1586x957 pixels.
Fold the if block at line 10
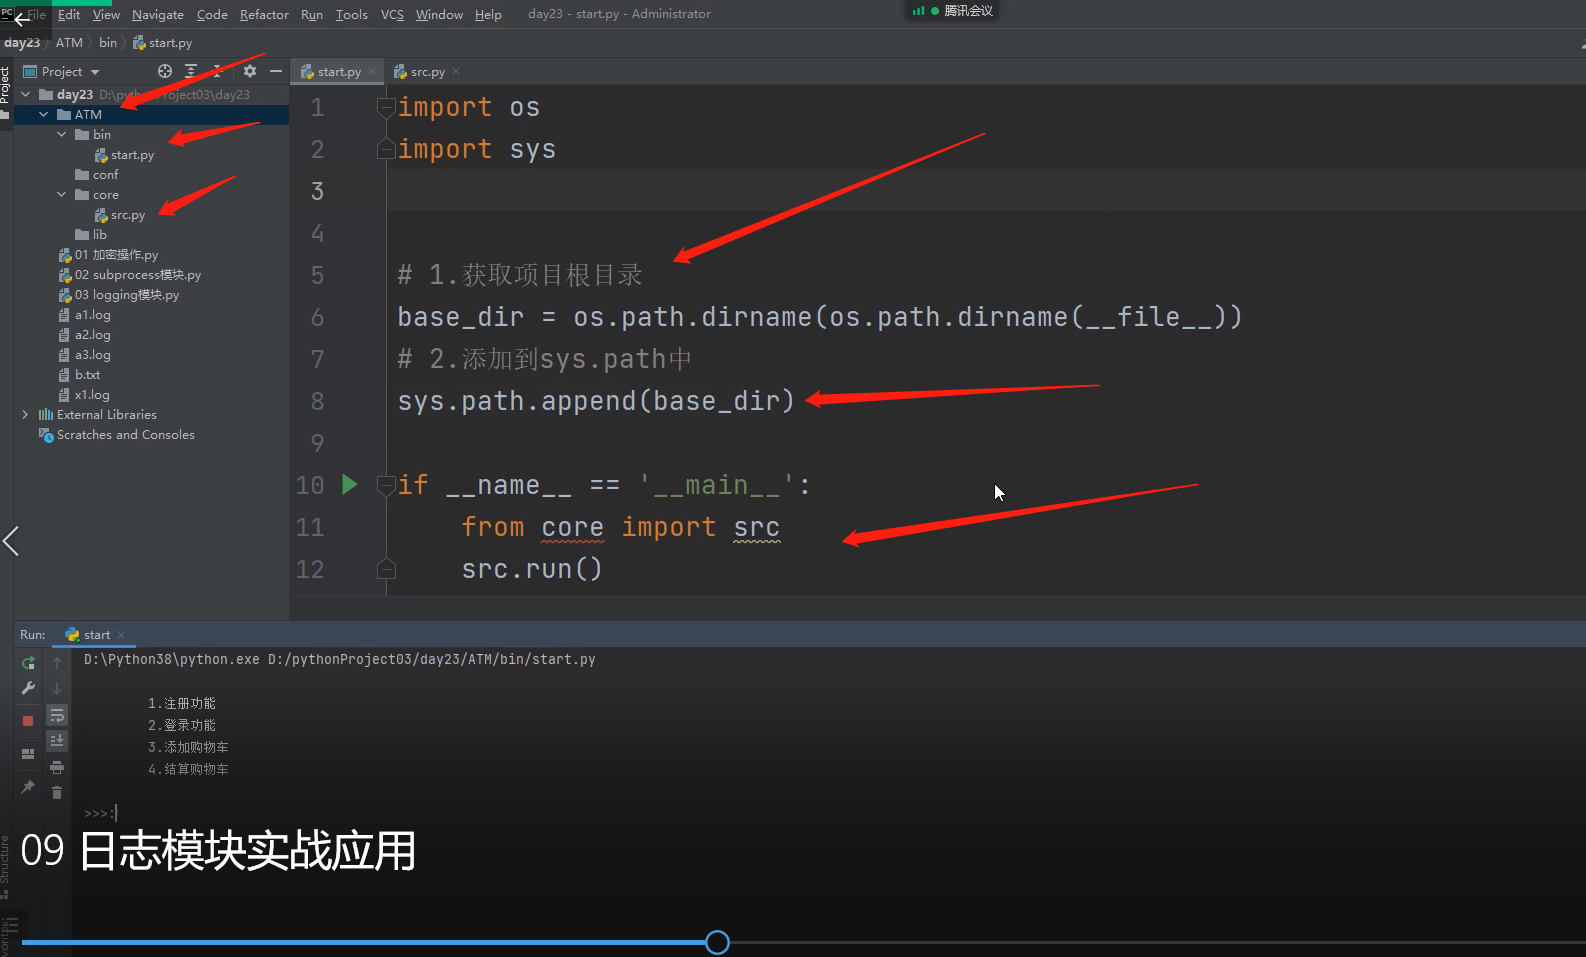(385, 485)
